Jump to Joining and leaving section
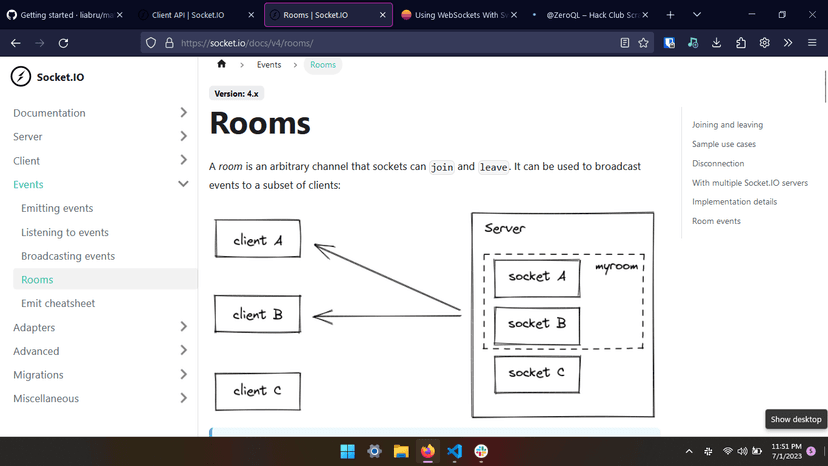 tap(727, 125)
